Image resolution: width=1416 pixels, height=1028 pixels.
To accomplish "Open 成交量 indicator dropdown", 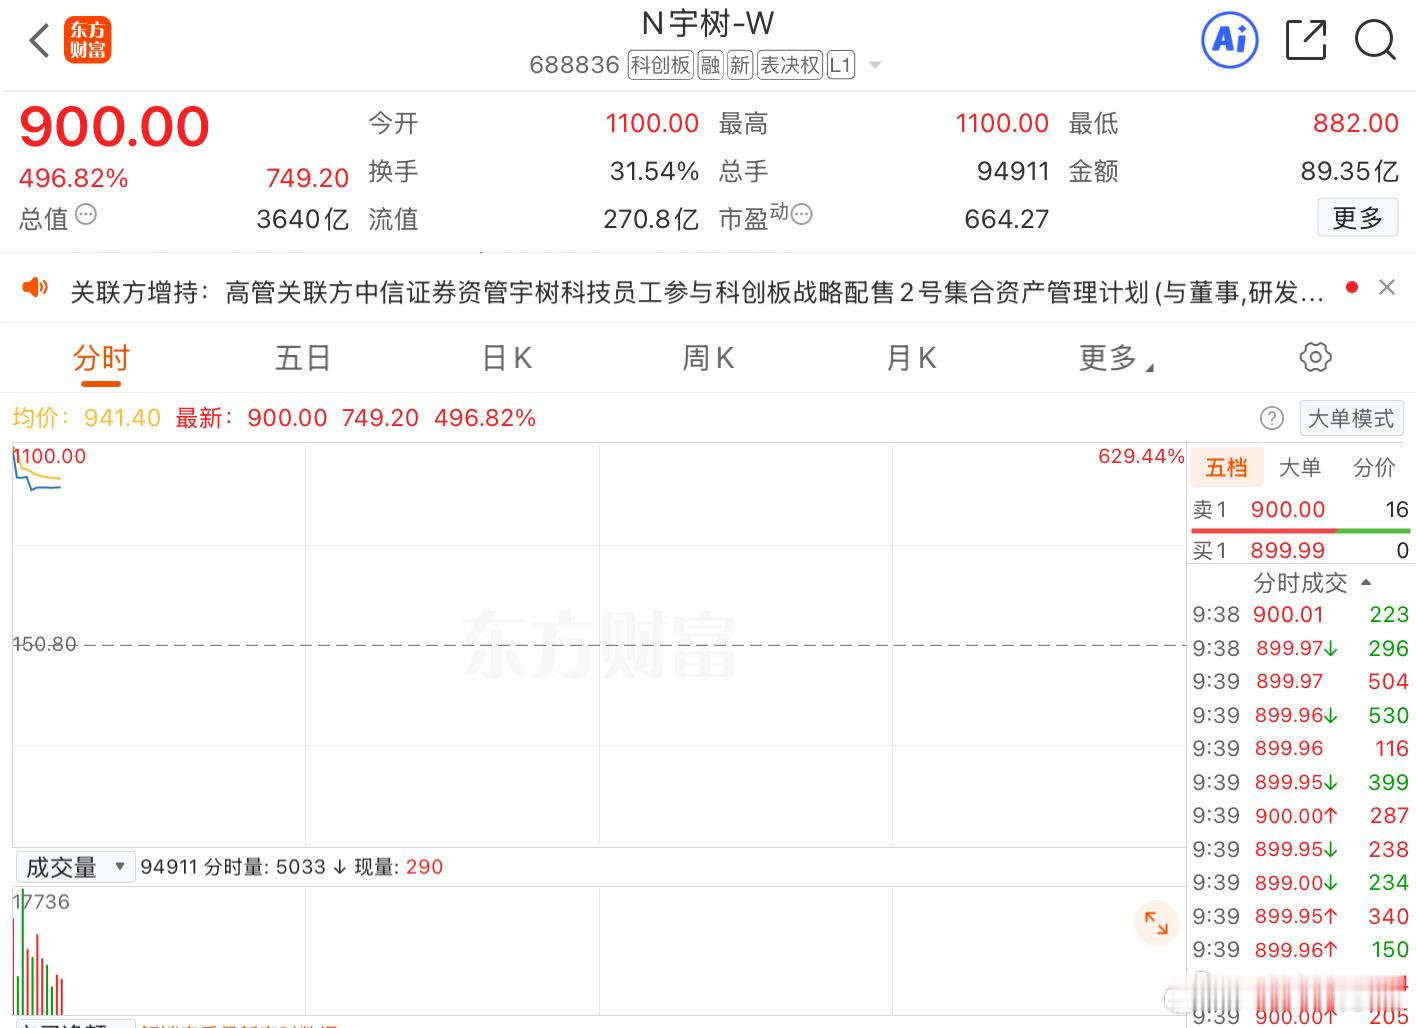I will tap(74, 866).
